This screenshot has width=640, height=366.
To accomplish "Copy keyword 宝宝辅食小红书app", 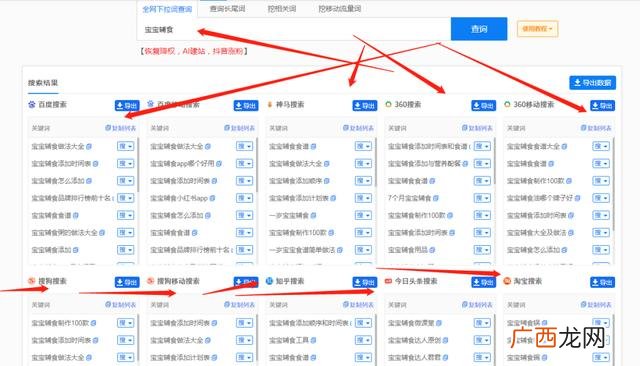I will pos(212,198).
